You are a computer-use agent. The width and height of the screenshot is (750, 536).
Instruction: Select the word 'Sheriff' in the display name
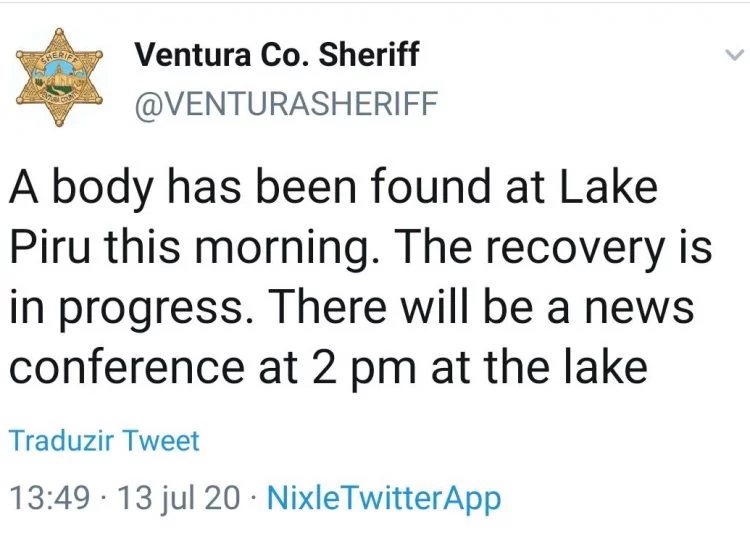click(x=369, y=54)
